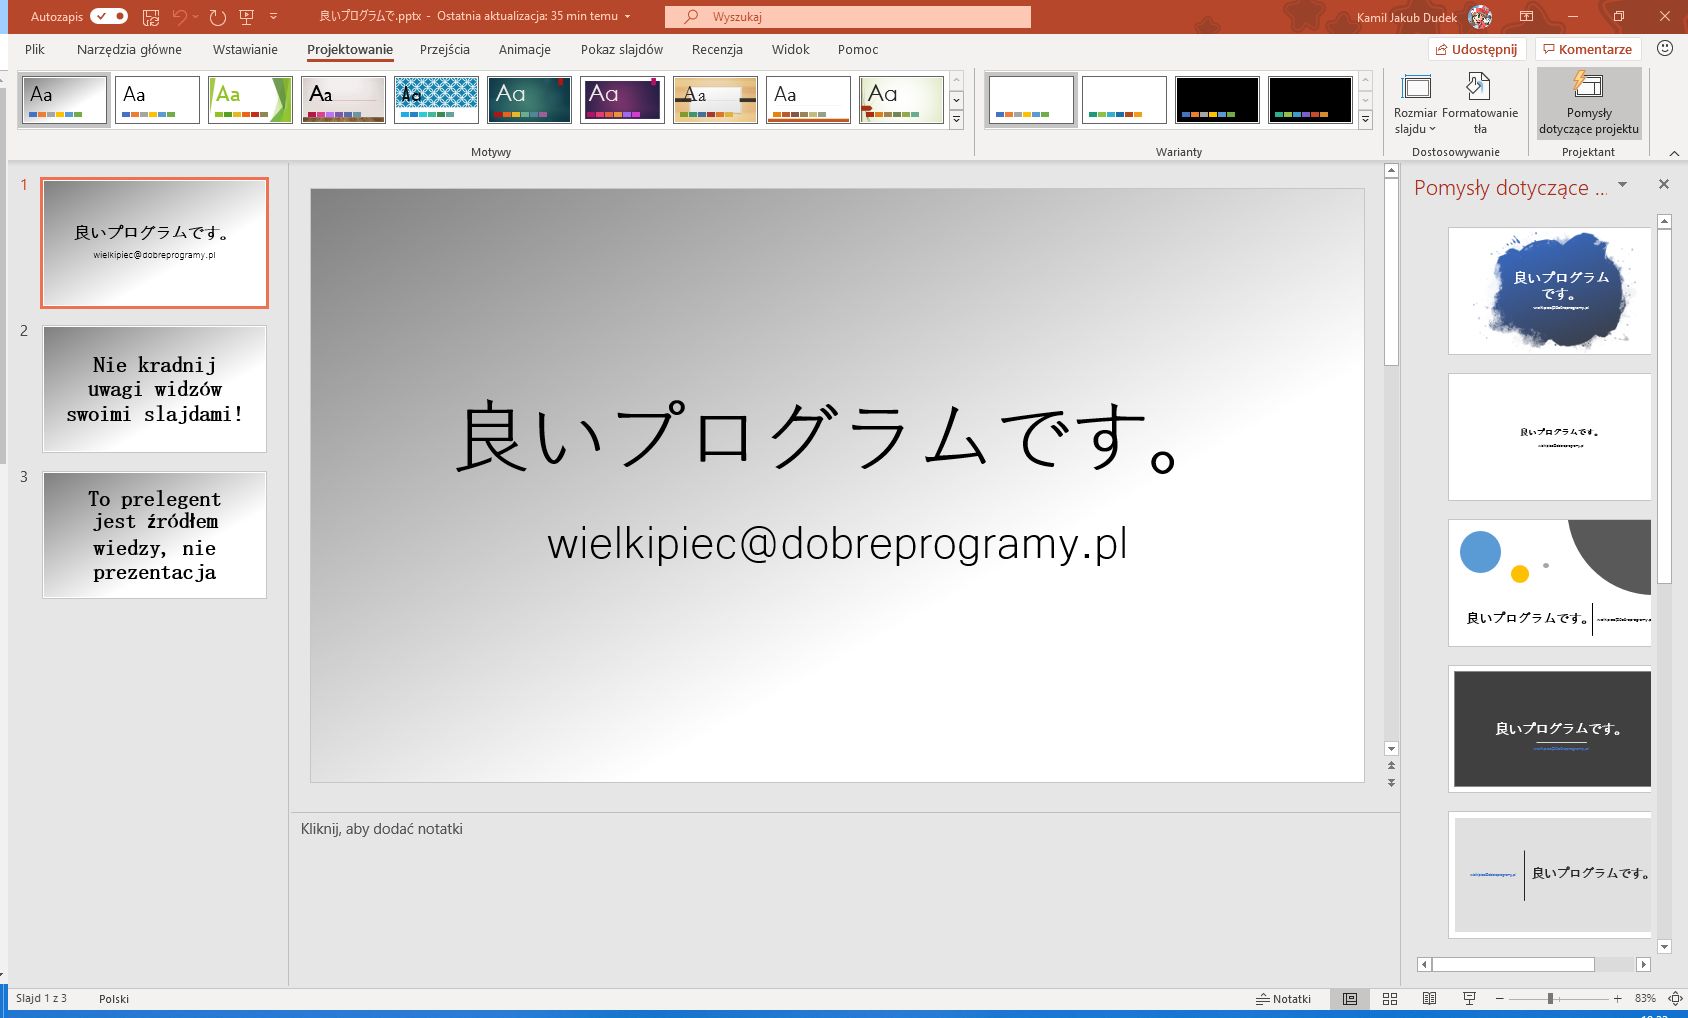
Task: Choose the dark gray design idea
Action: 1549,729
